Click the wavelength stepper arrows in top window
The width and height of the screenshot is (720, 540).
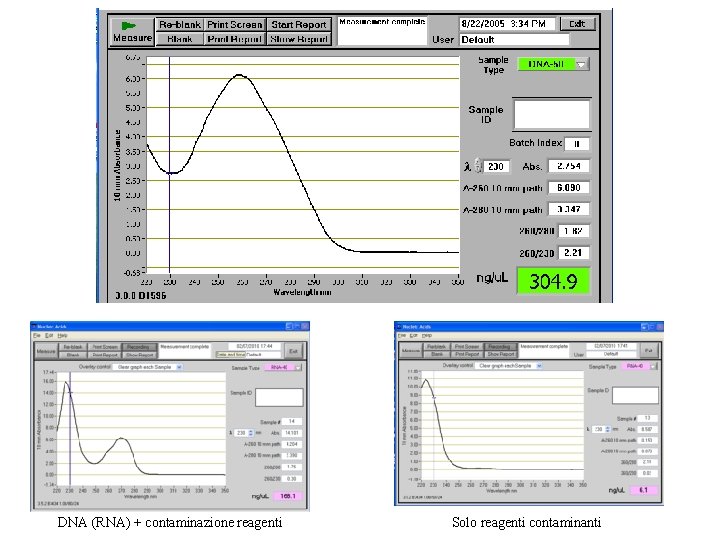478,166
